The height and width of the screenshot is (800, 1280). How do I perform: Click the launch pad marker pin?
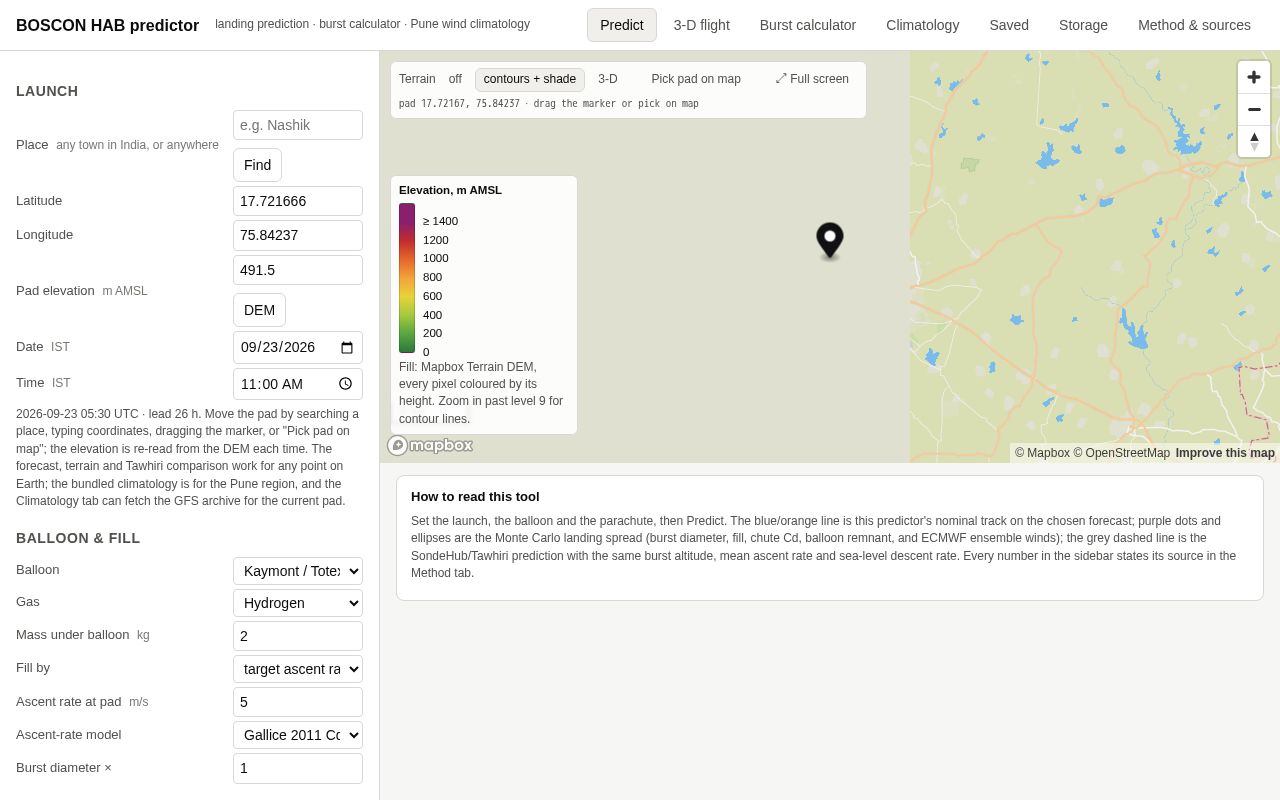click(x=830, y=241)
